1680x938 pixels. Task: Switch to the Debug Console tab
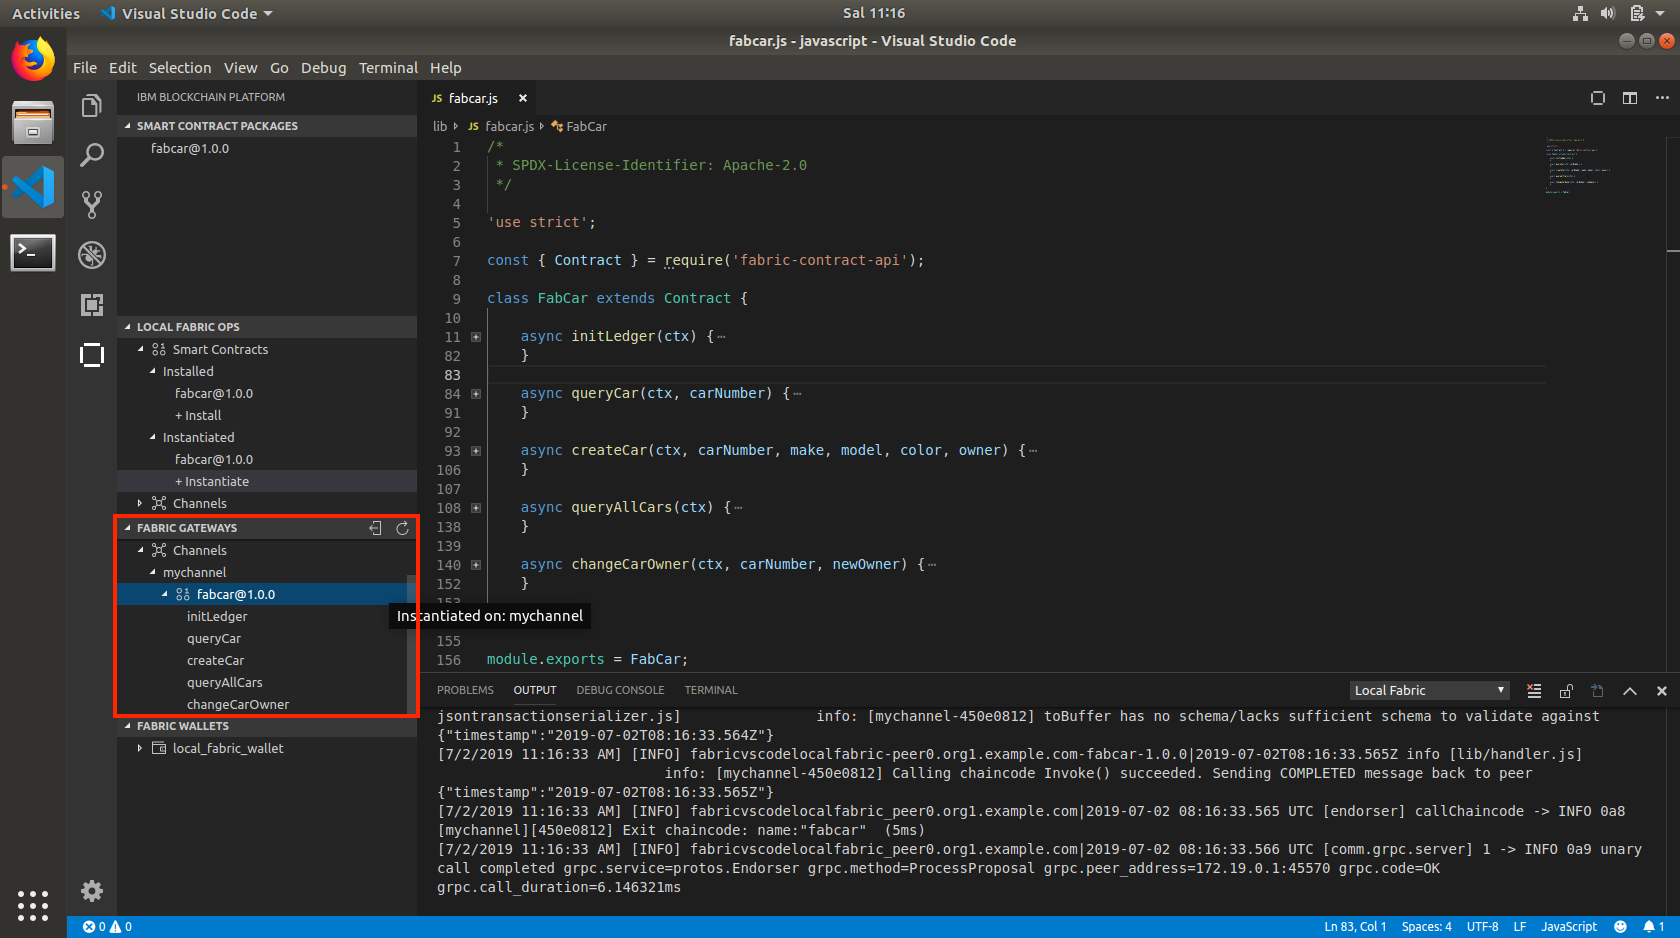click(620, 691)
